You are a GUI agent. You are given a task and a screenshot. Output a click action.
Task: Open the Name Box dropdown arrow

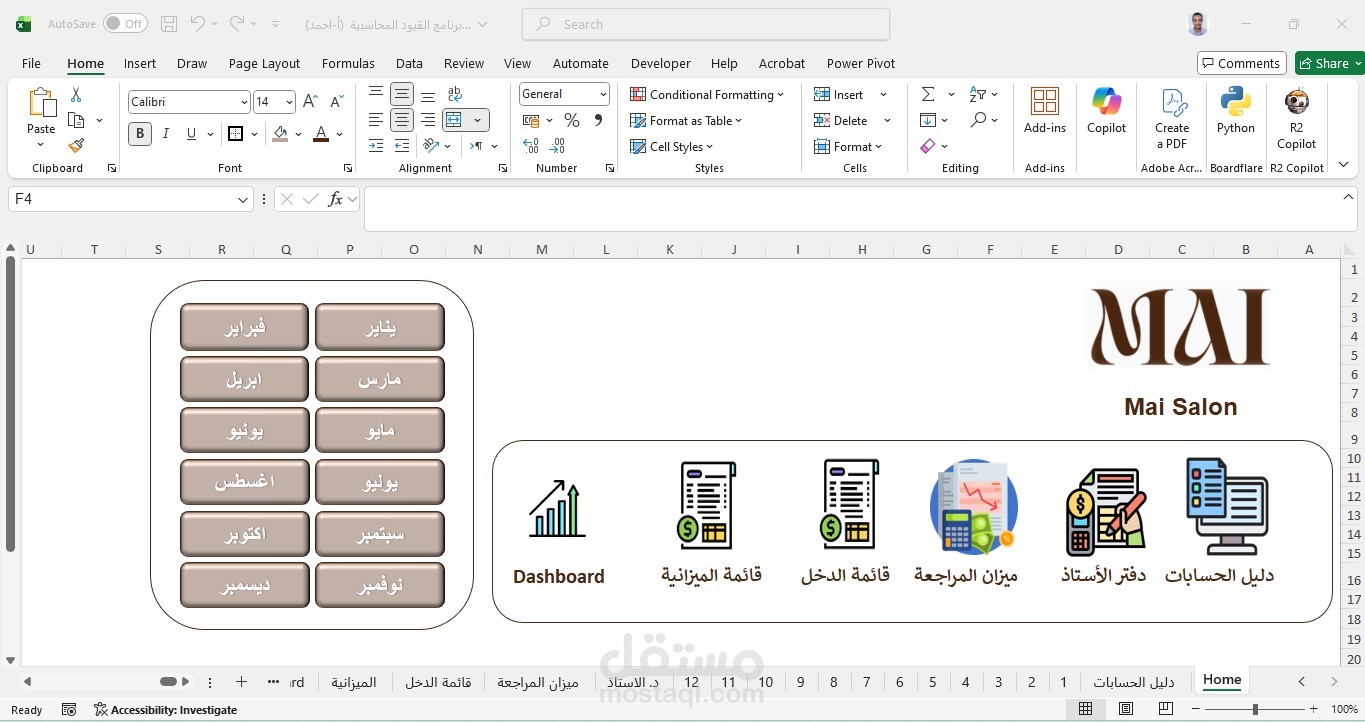243,200
